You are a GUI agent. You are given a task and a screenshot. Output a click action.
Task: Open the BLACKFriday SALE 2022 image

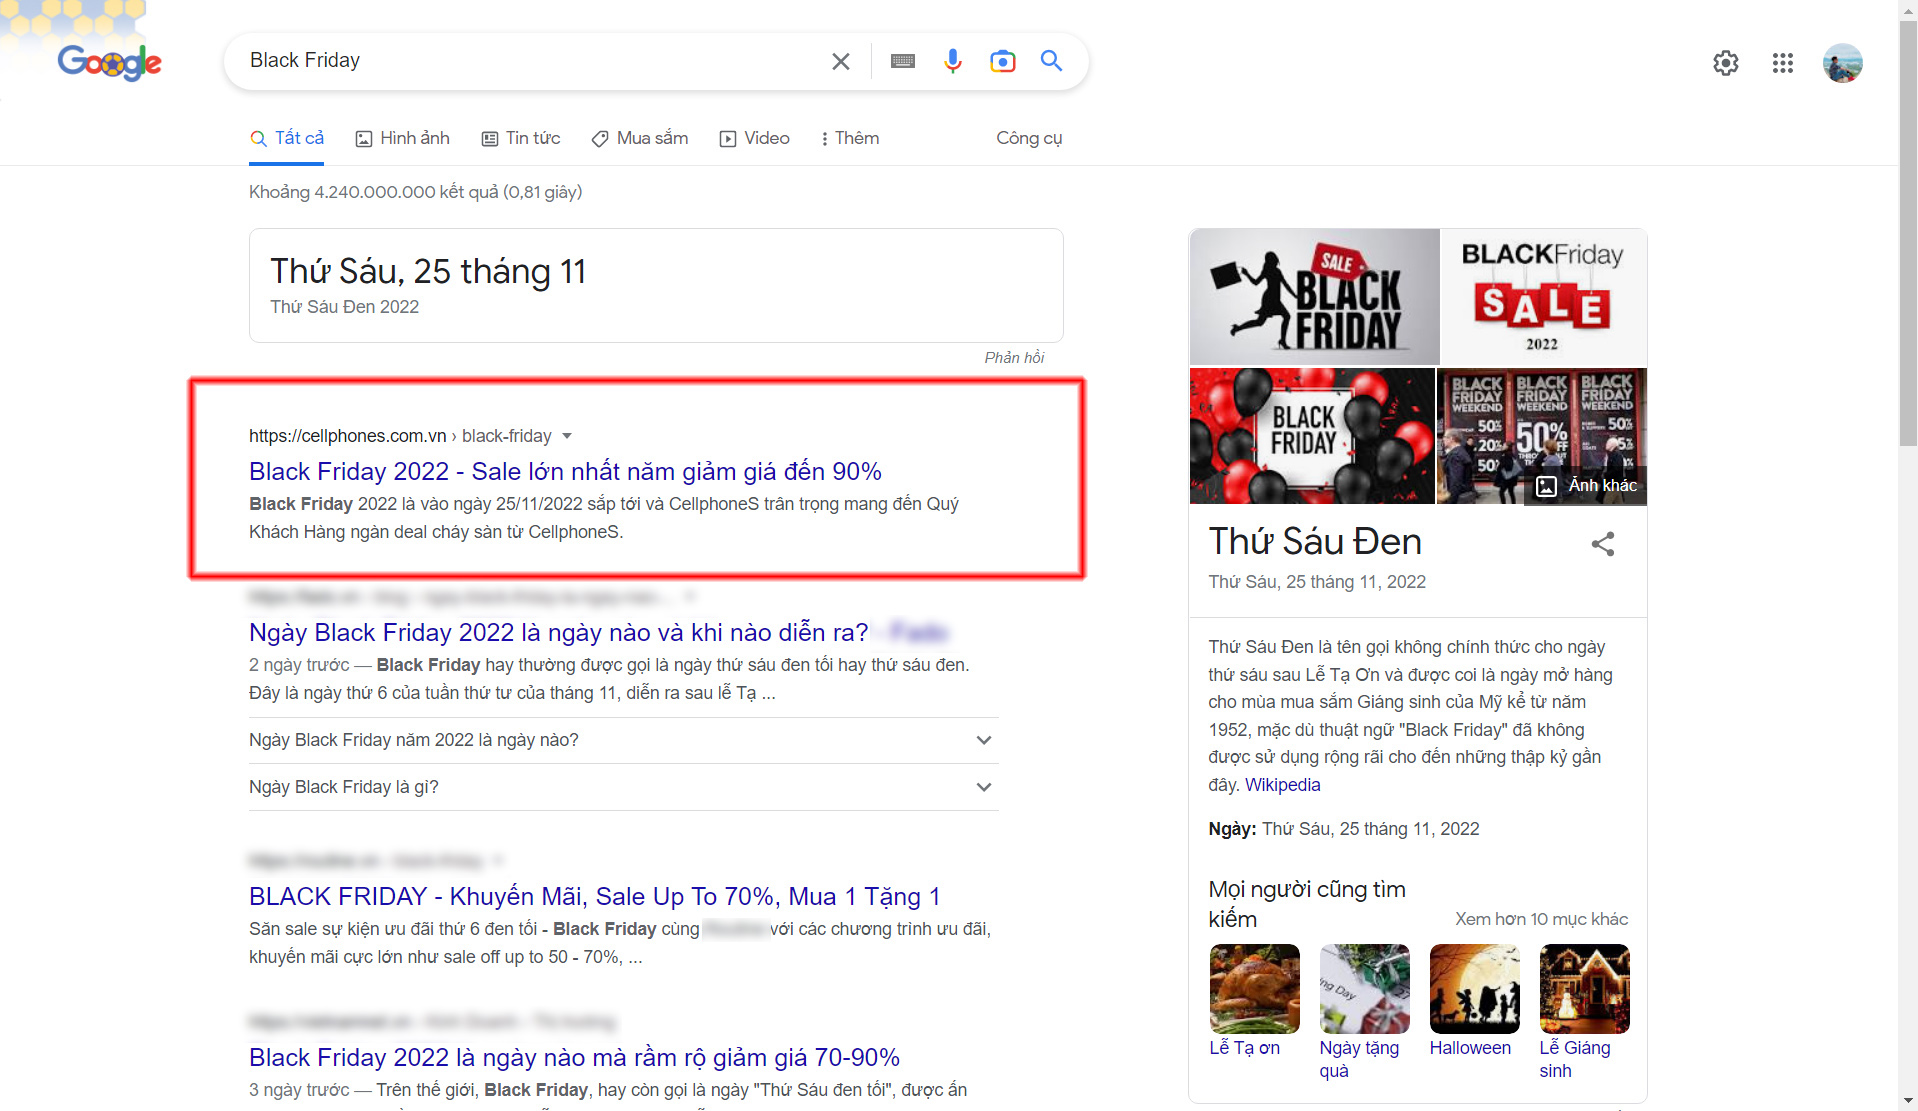[x=1544, y=297]
